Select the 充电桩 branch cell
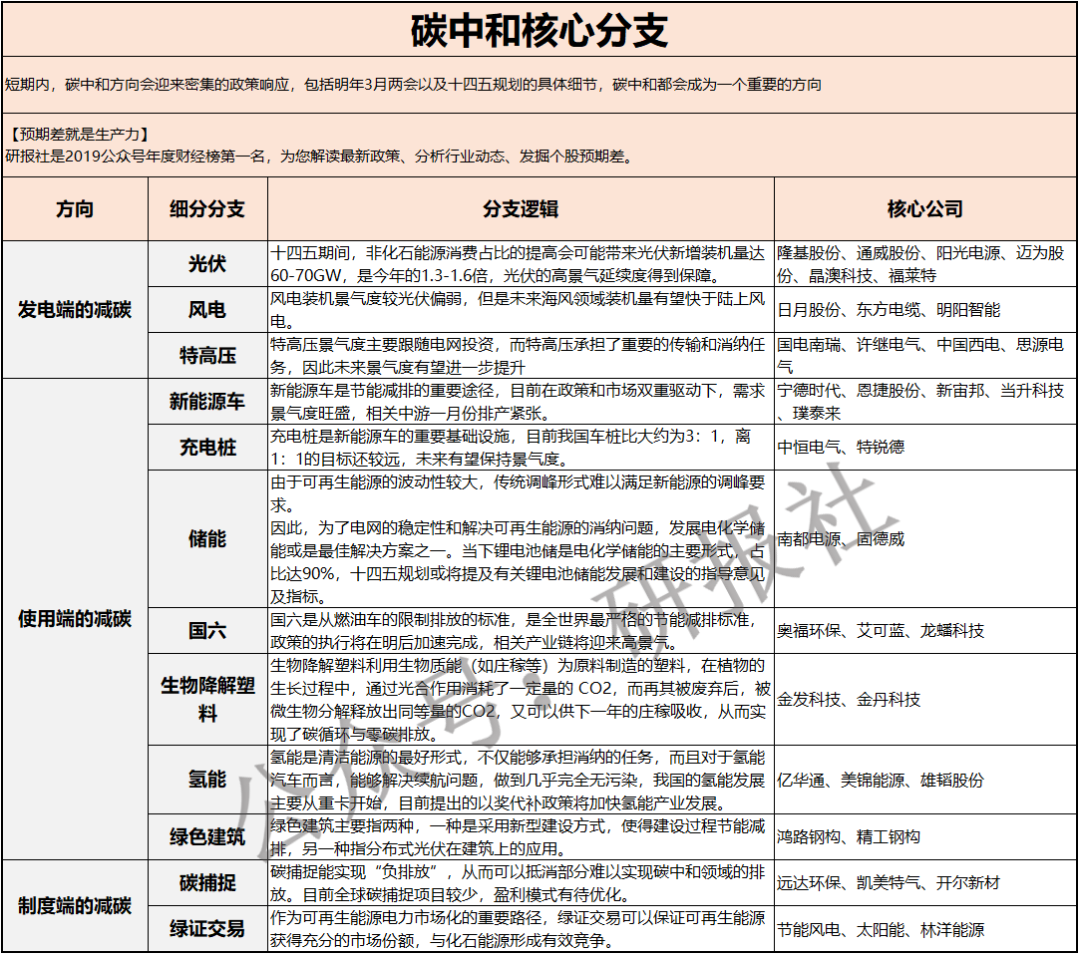This screenshot has width=1080, height=955. [x=207, y=447]
